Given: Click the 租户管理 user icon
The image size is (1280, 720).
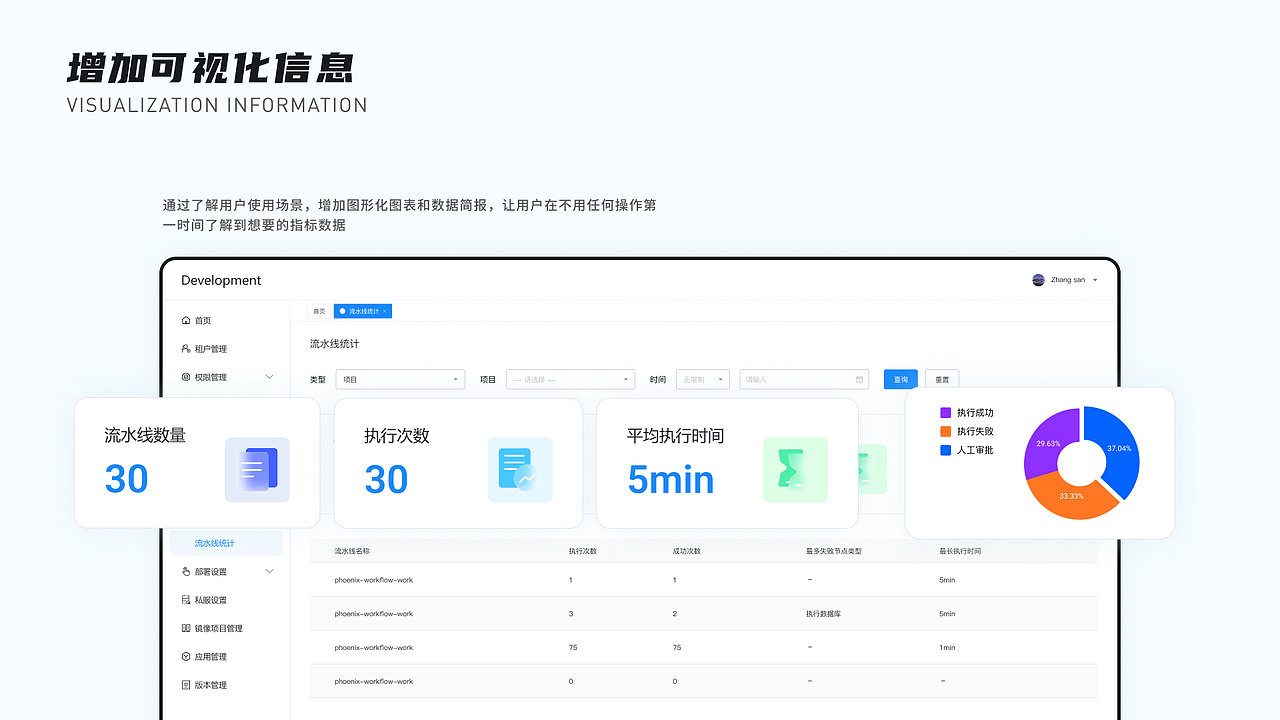Looking at the screenshot, I should tap(186, 349).
